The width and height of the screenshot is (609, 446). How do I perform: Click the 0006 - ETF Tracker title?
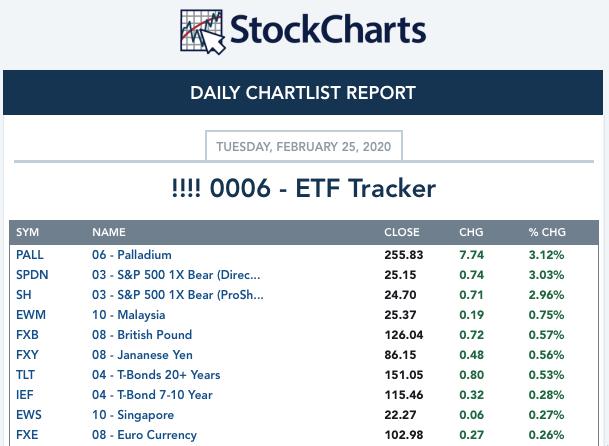tap(304, 188)
